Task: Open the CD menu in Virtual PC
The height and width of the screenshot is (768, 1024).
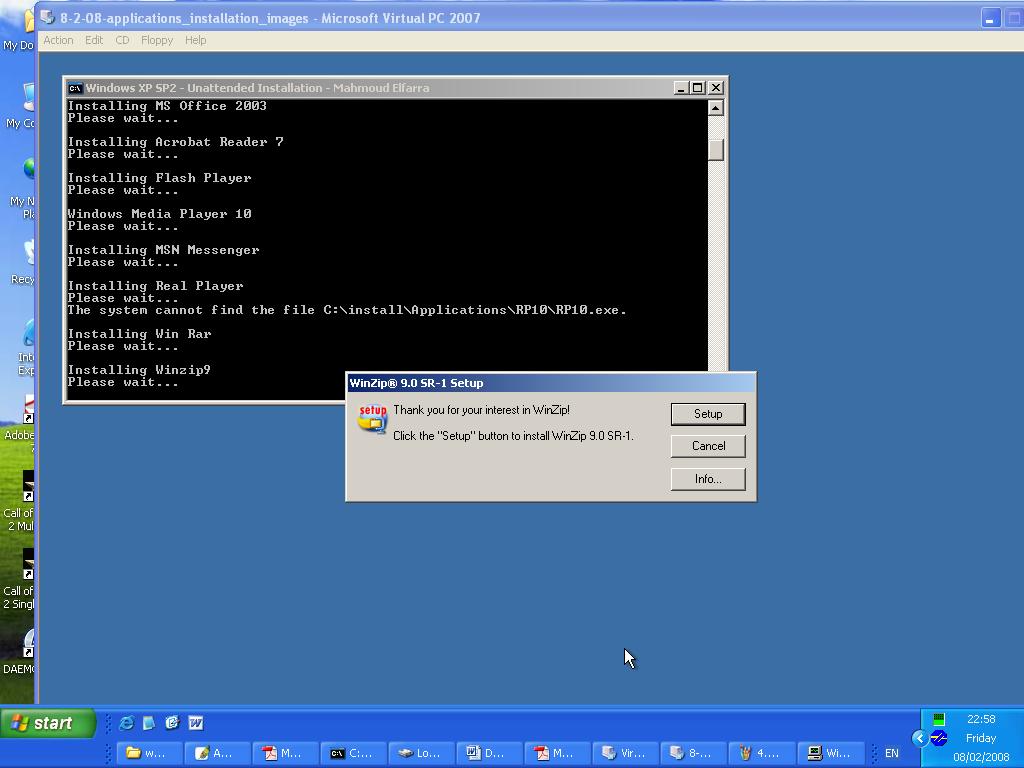Action: point(122,40)
